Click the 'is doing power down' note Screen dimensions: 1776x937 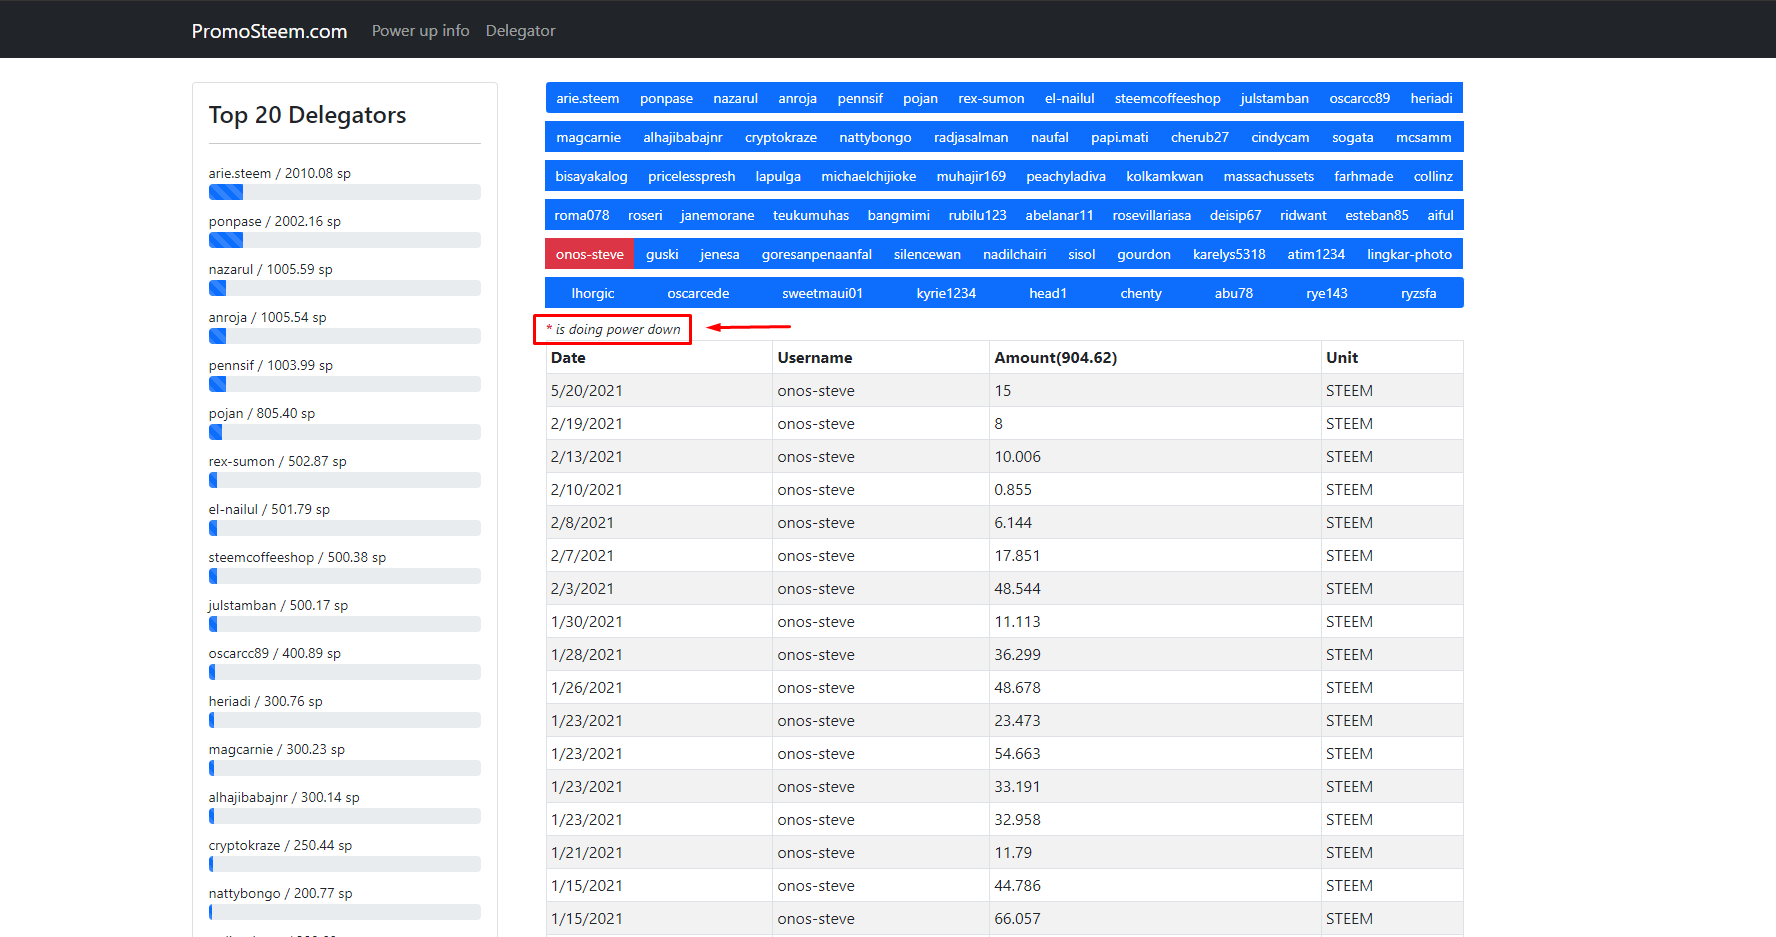[613, 329]
